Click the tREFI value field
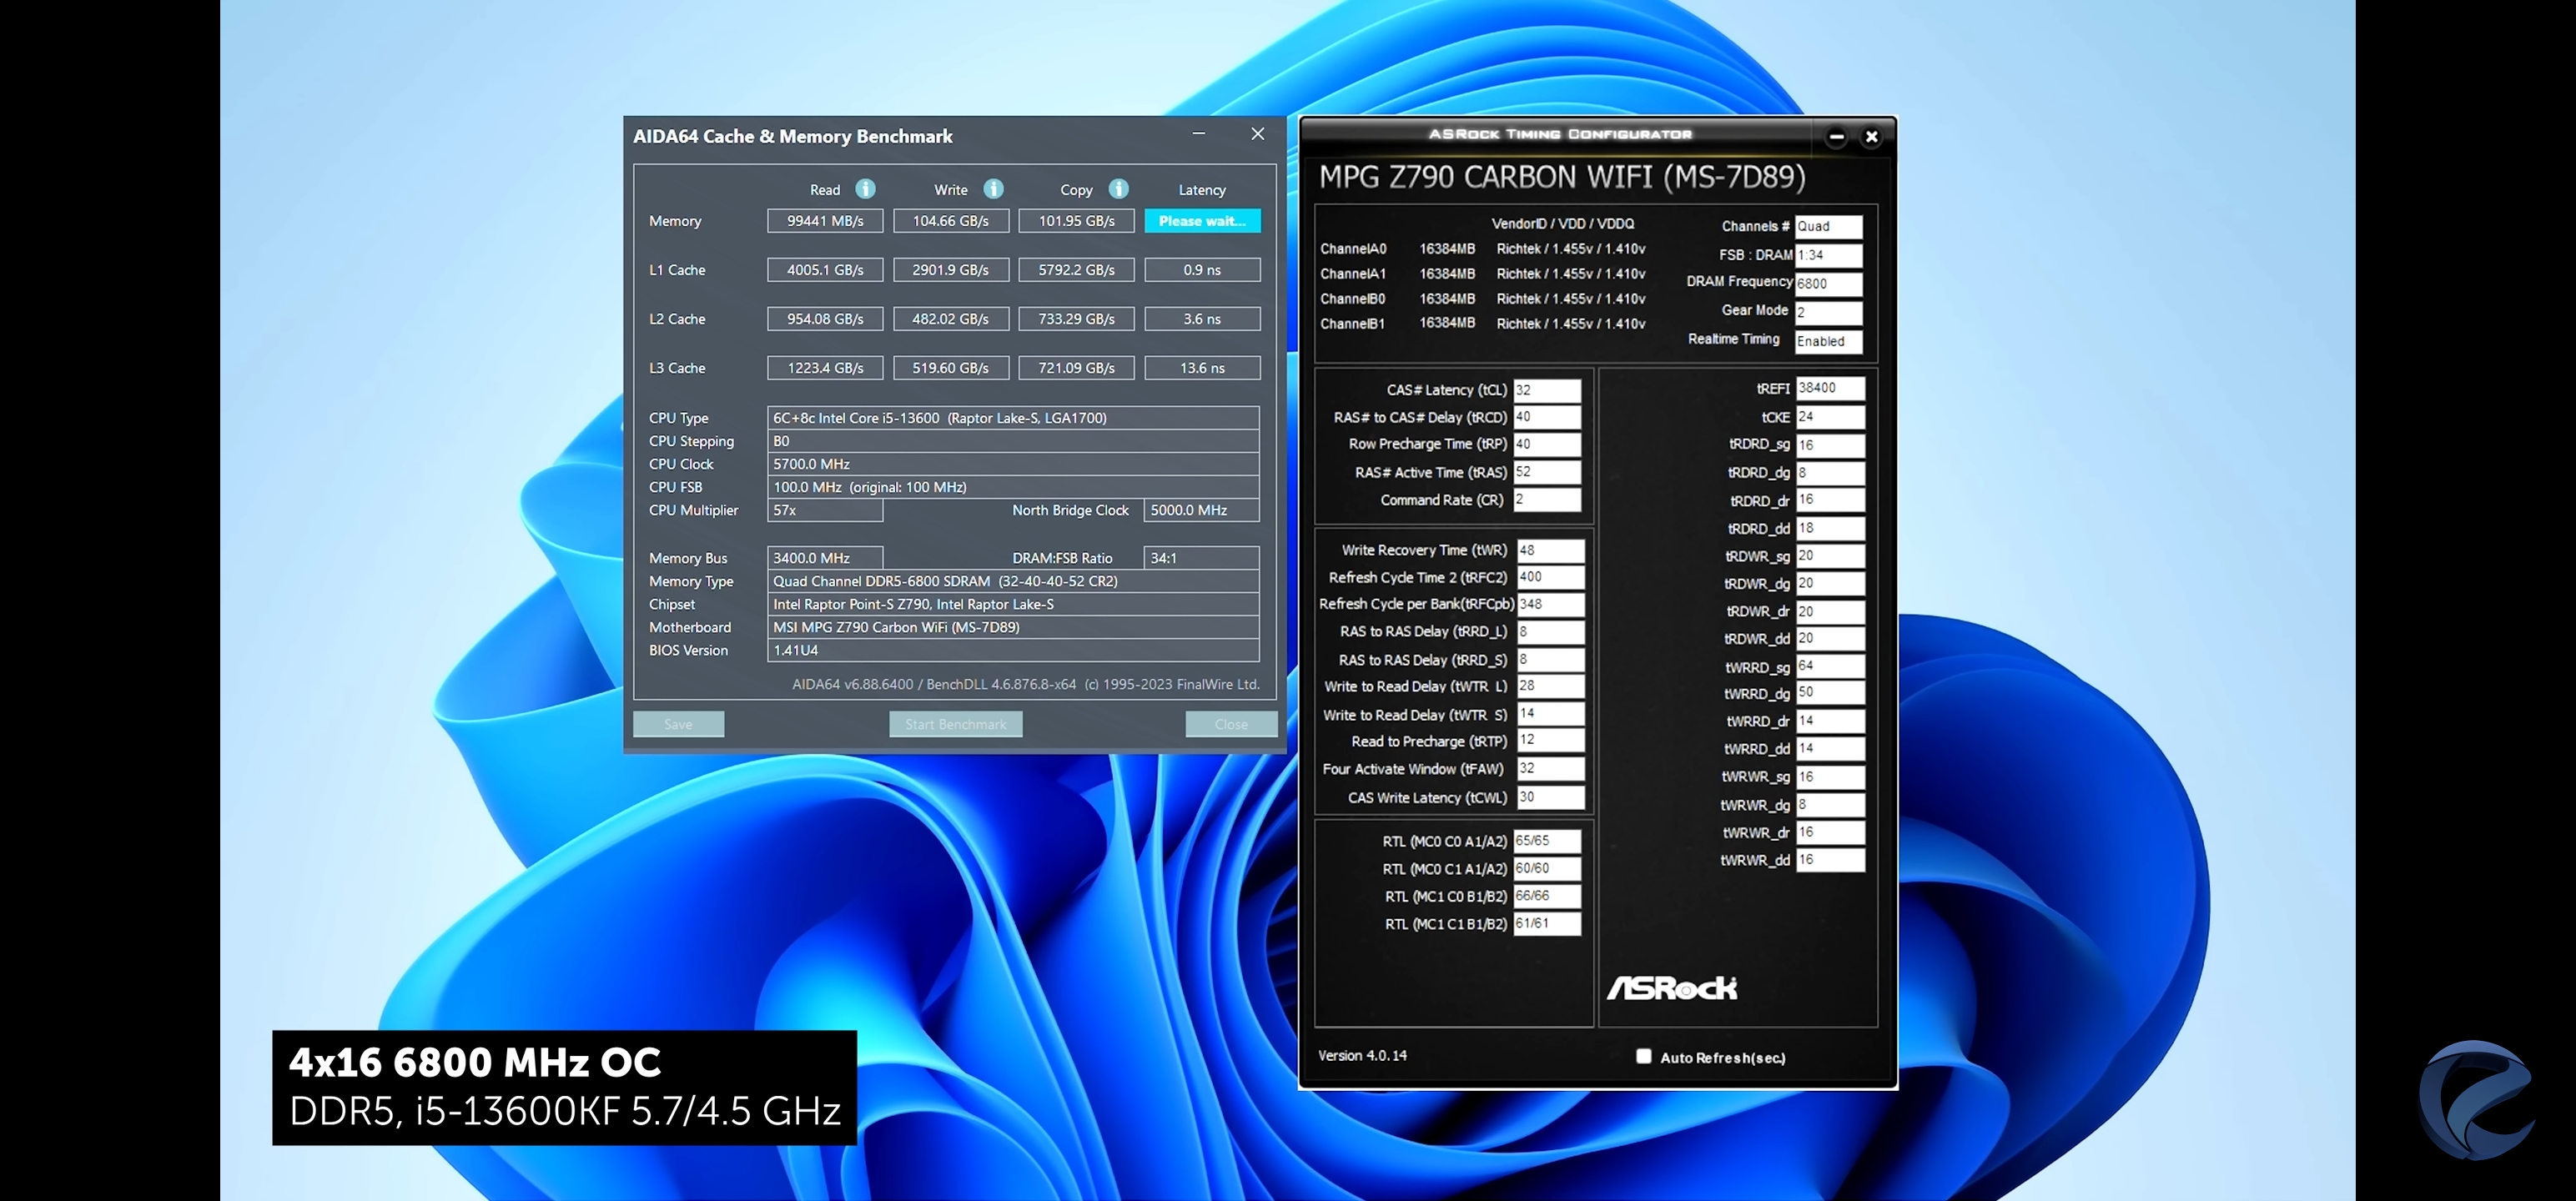 coord(1829,388)
